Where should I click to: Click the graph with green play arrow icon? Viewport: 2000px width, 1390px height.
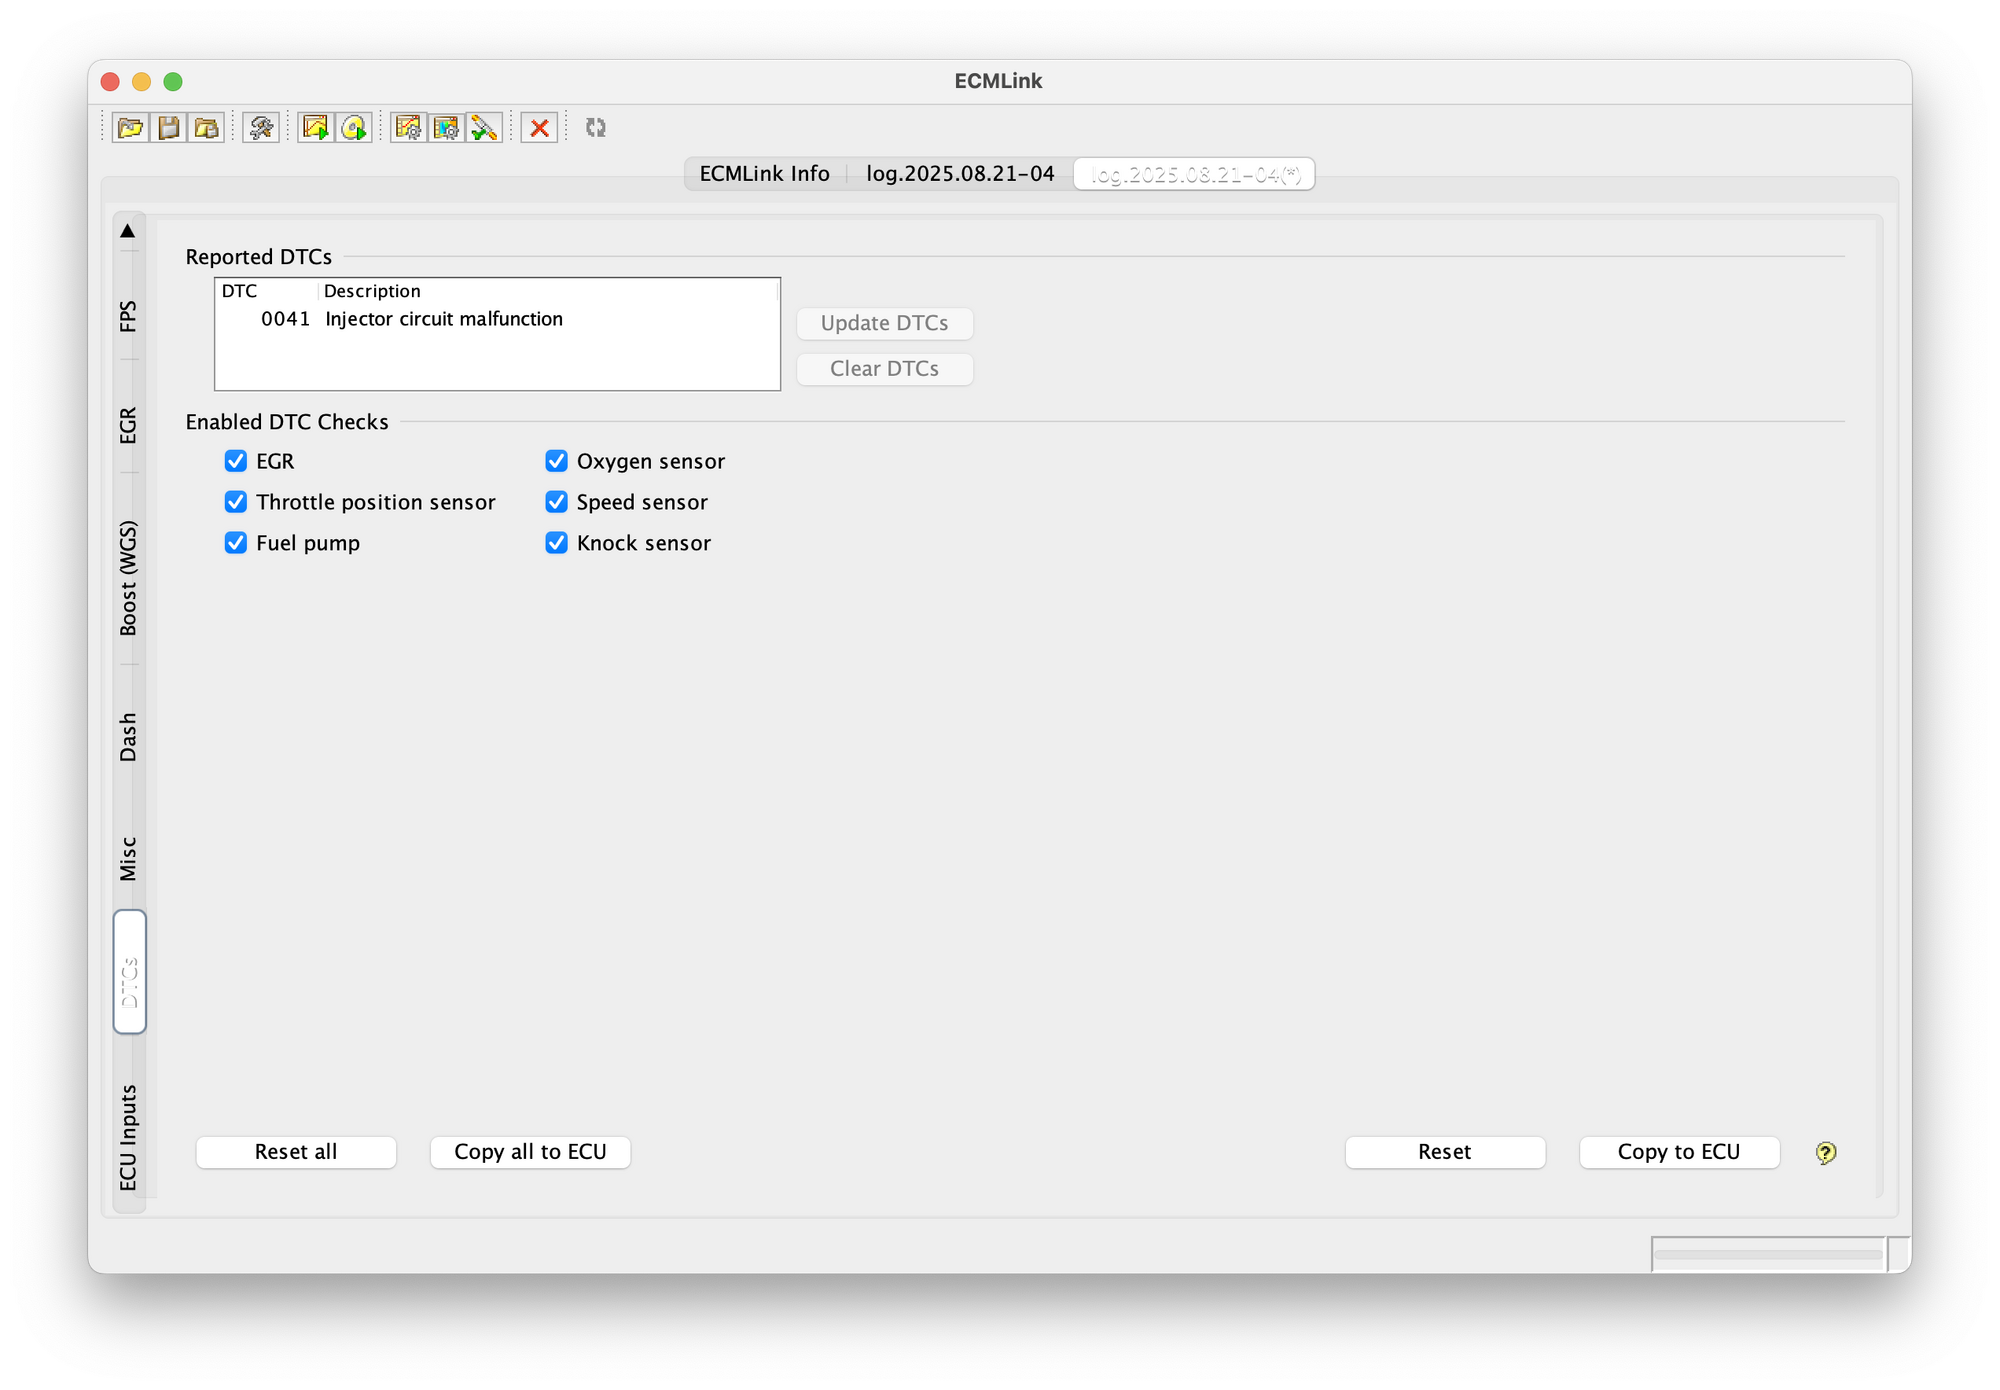pos(316,128)
